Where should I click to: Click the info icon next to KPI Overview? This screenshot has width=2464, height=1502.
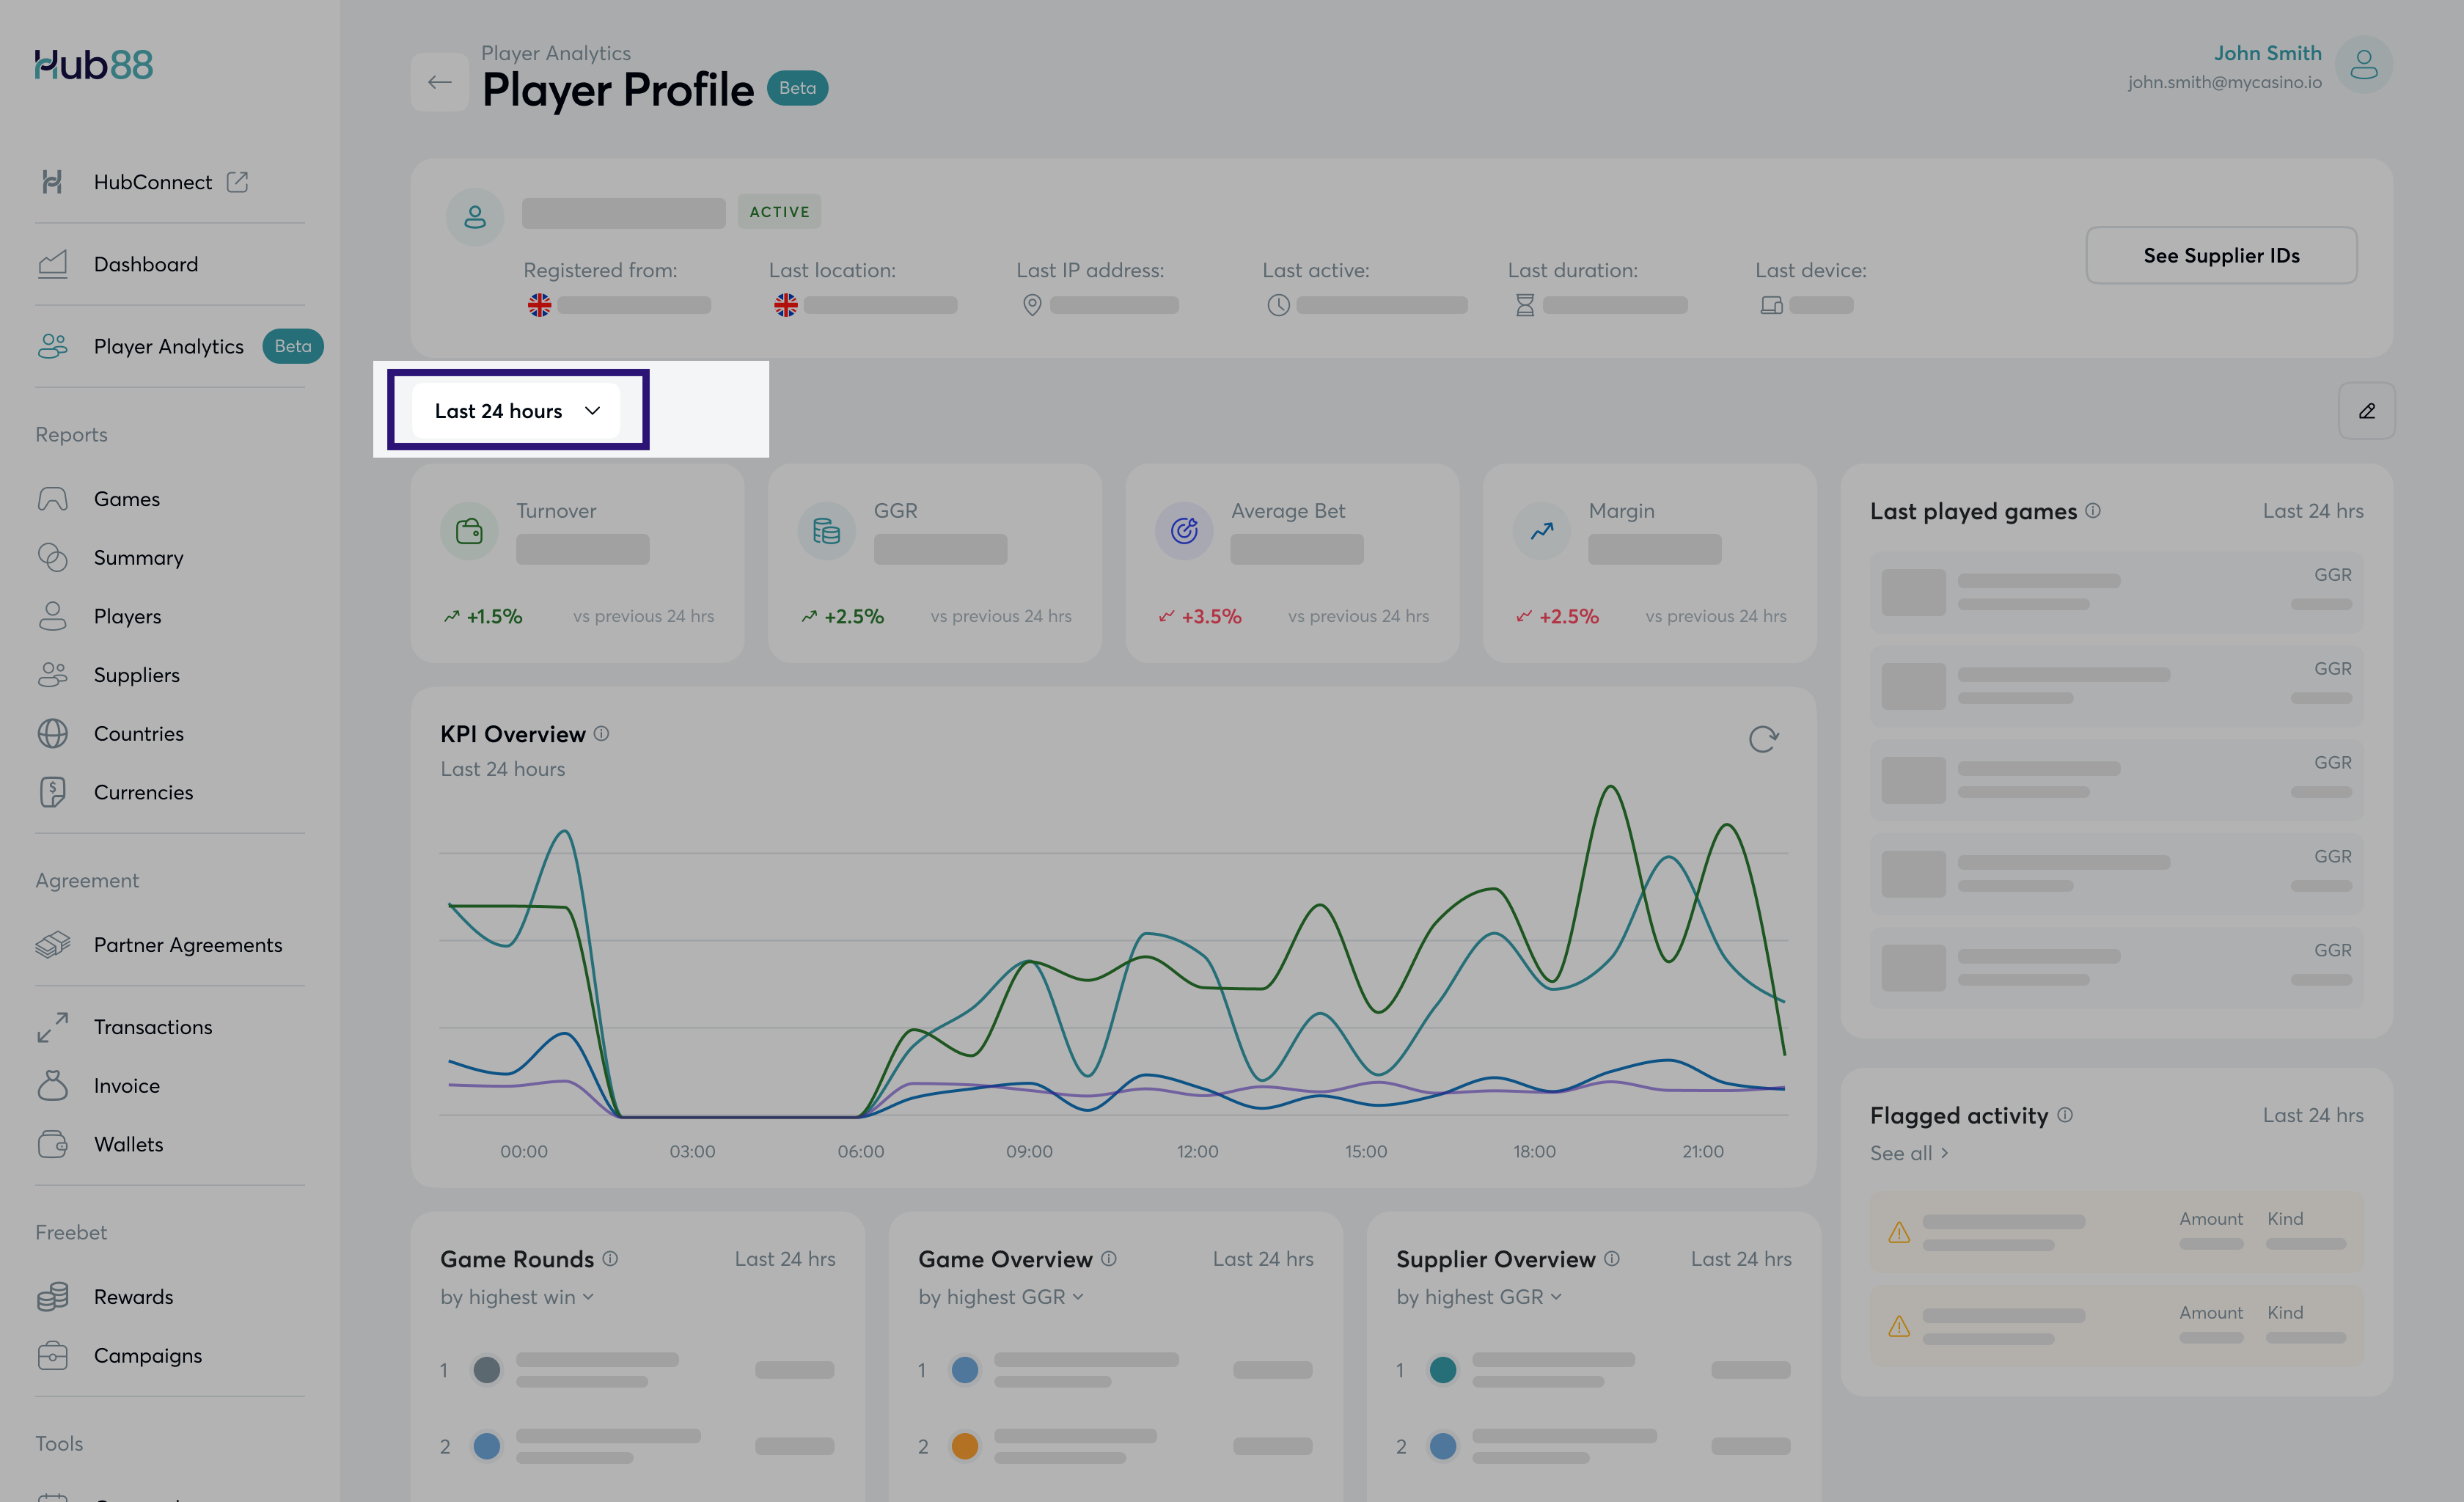[601, 733]
